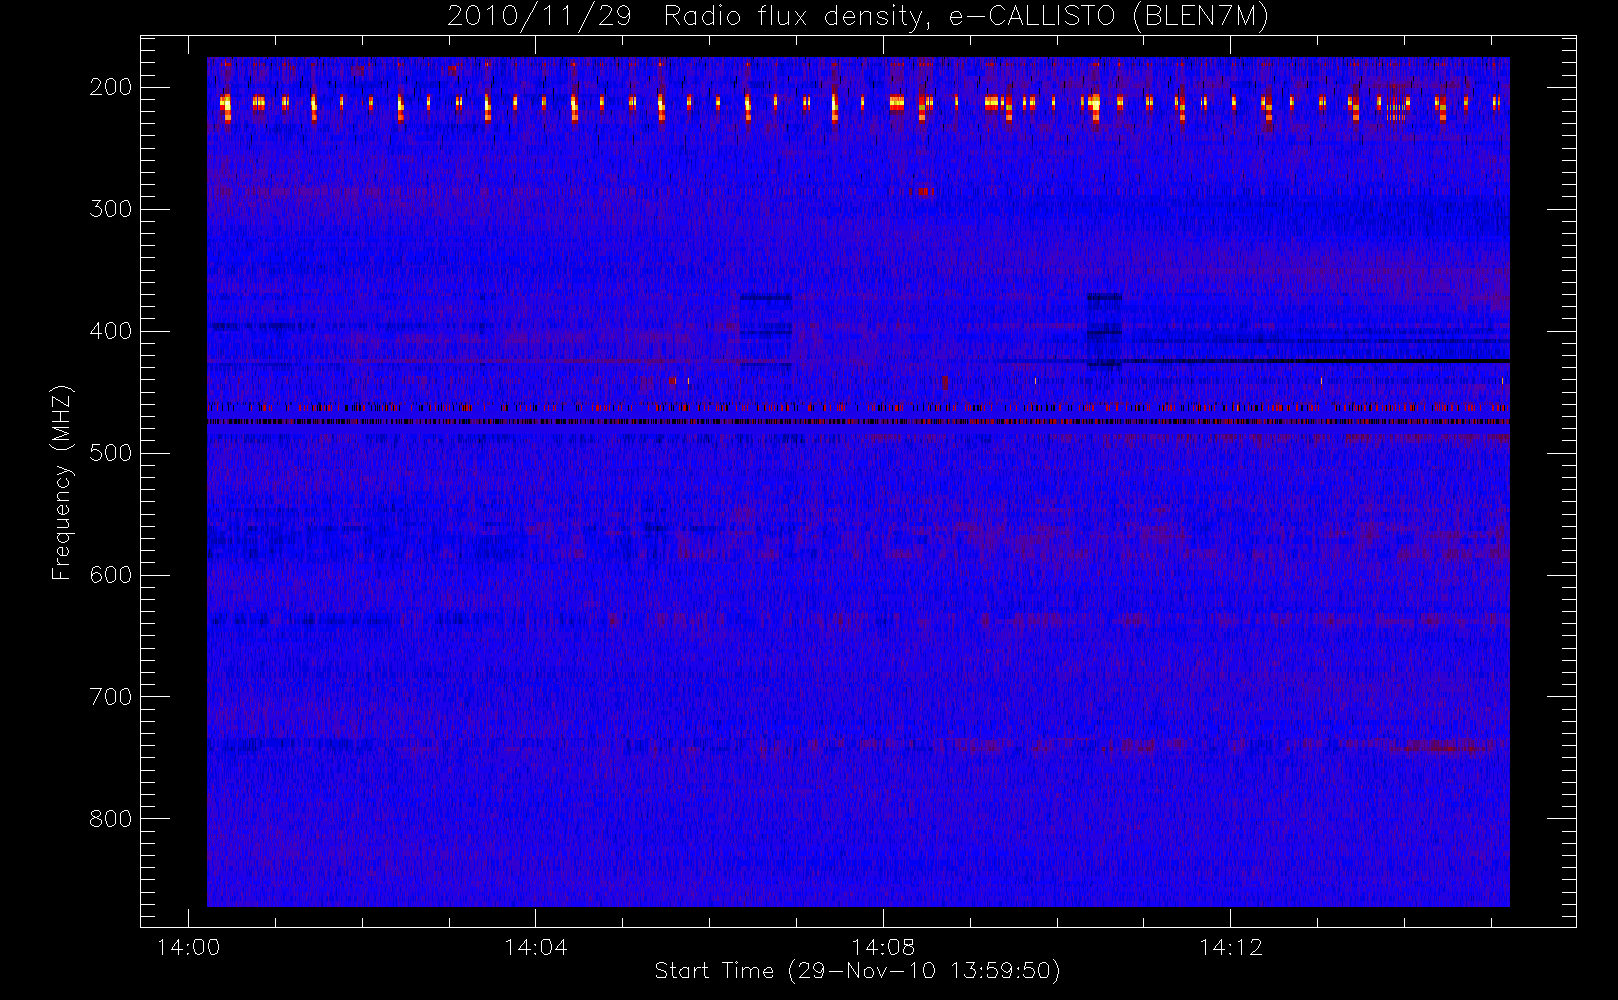The image size is (1618, 1000).
Task: Click the 14:00 time tick label
Action: [188, 947]
